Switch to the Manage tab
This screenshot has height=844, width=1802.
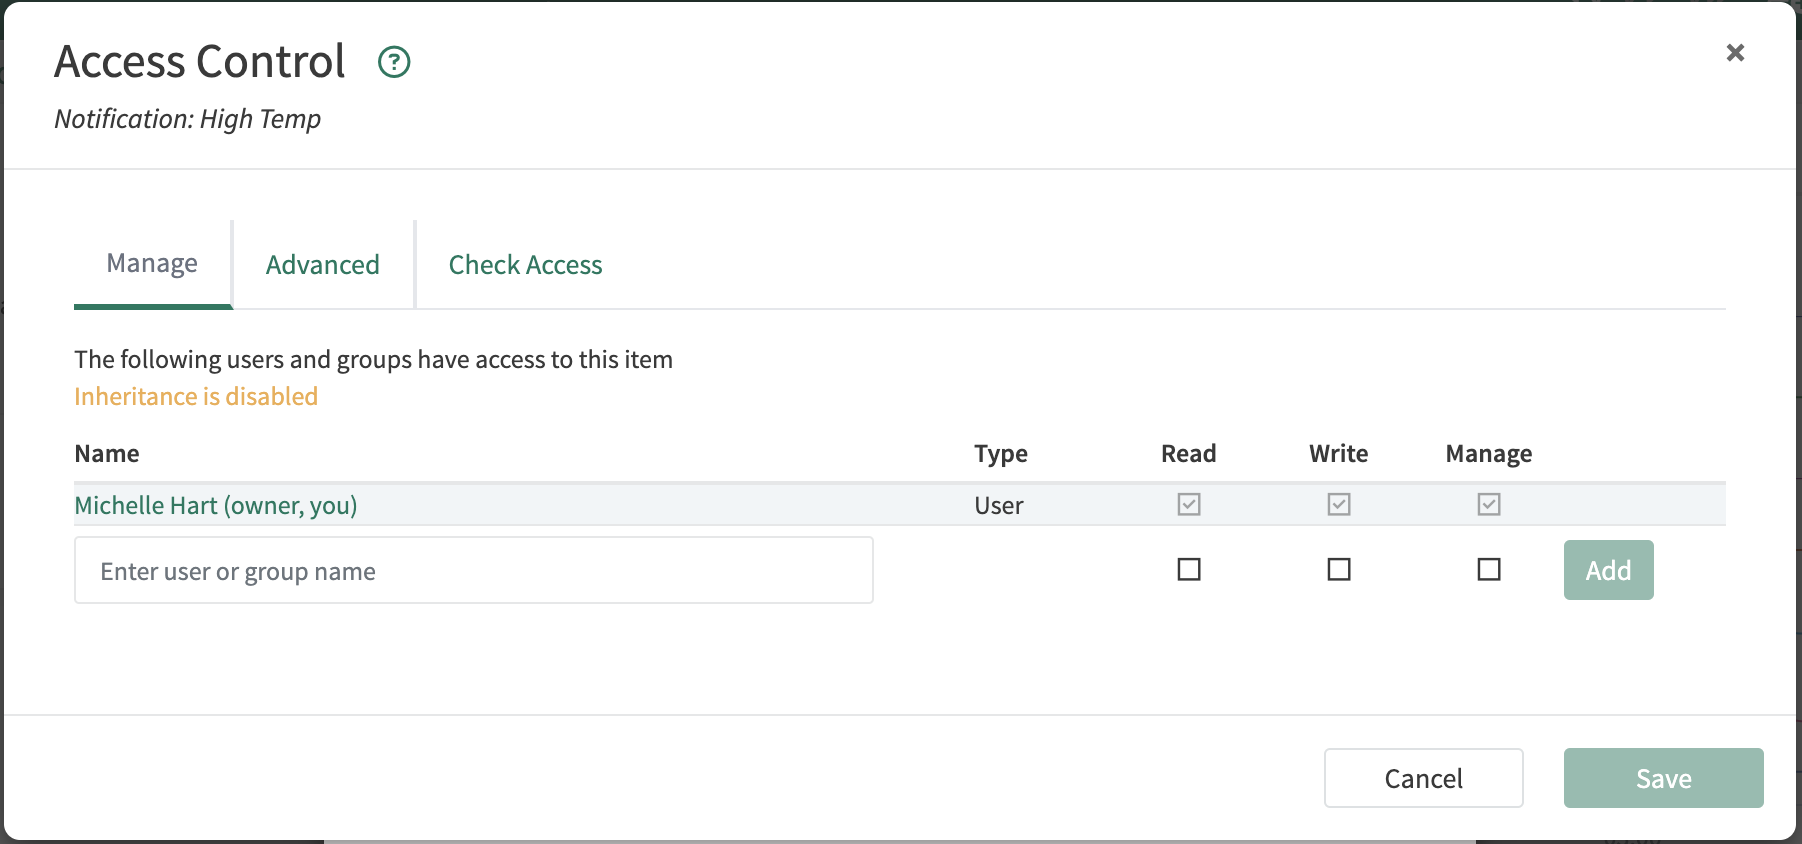tap(152, 264)
